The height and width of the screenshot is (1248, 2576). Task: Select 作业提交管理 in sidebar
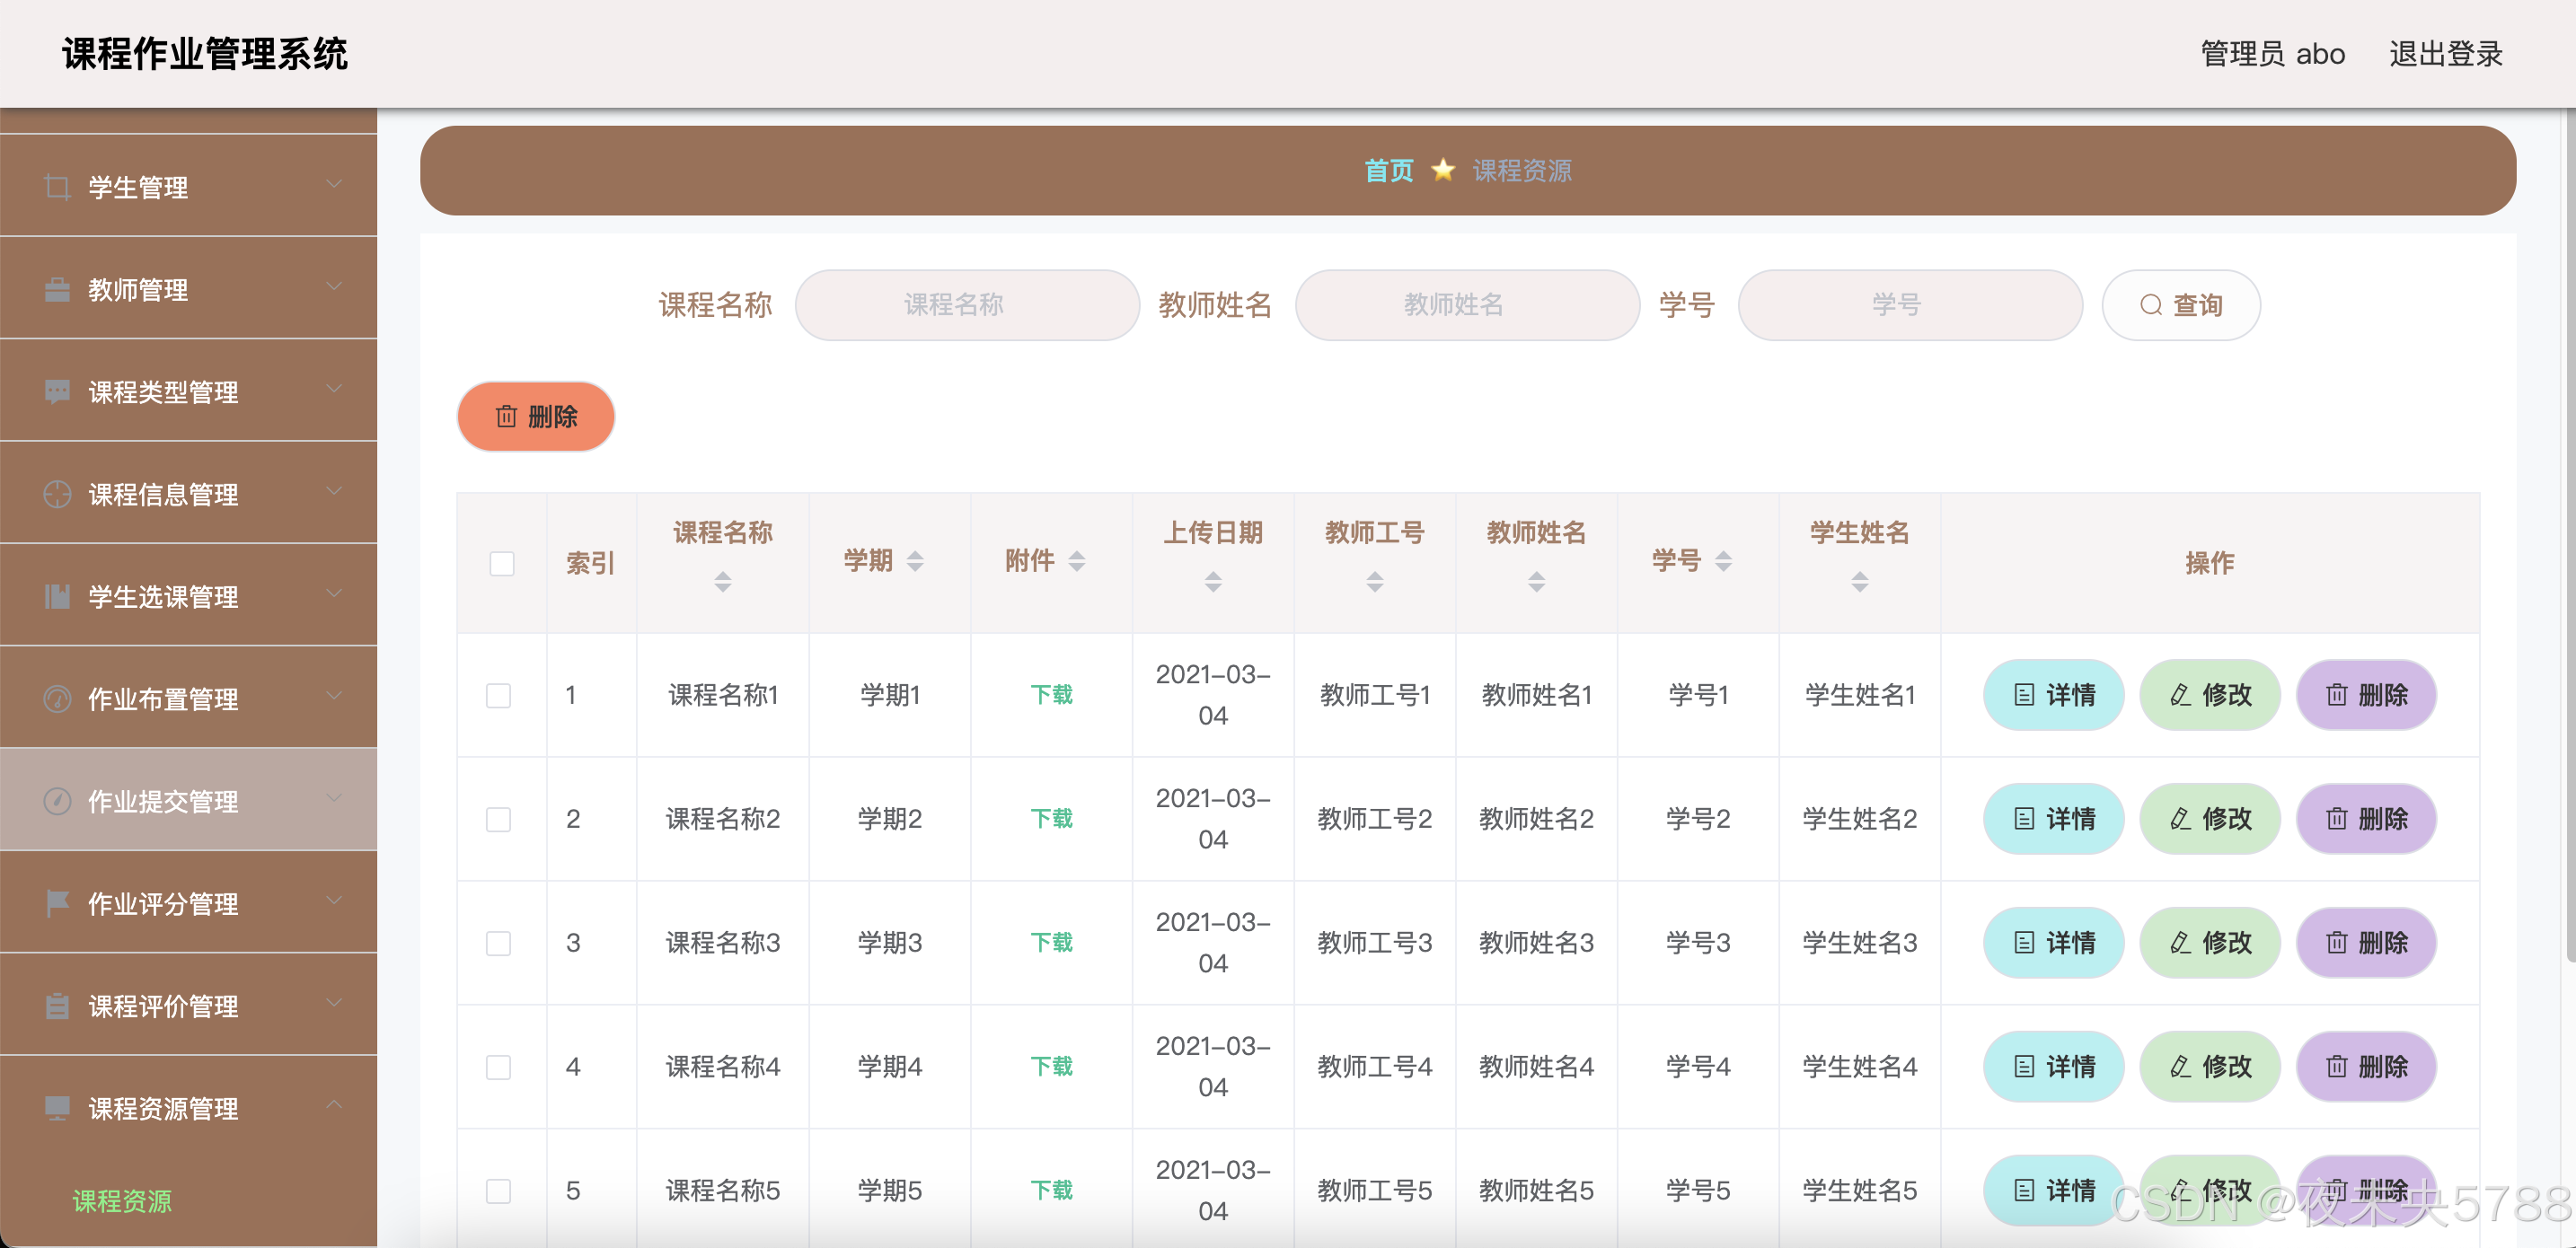pos(163,801)
